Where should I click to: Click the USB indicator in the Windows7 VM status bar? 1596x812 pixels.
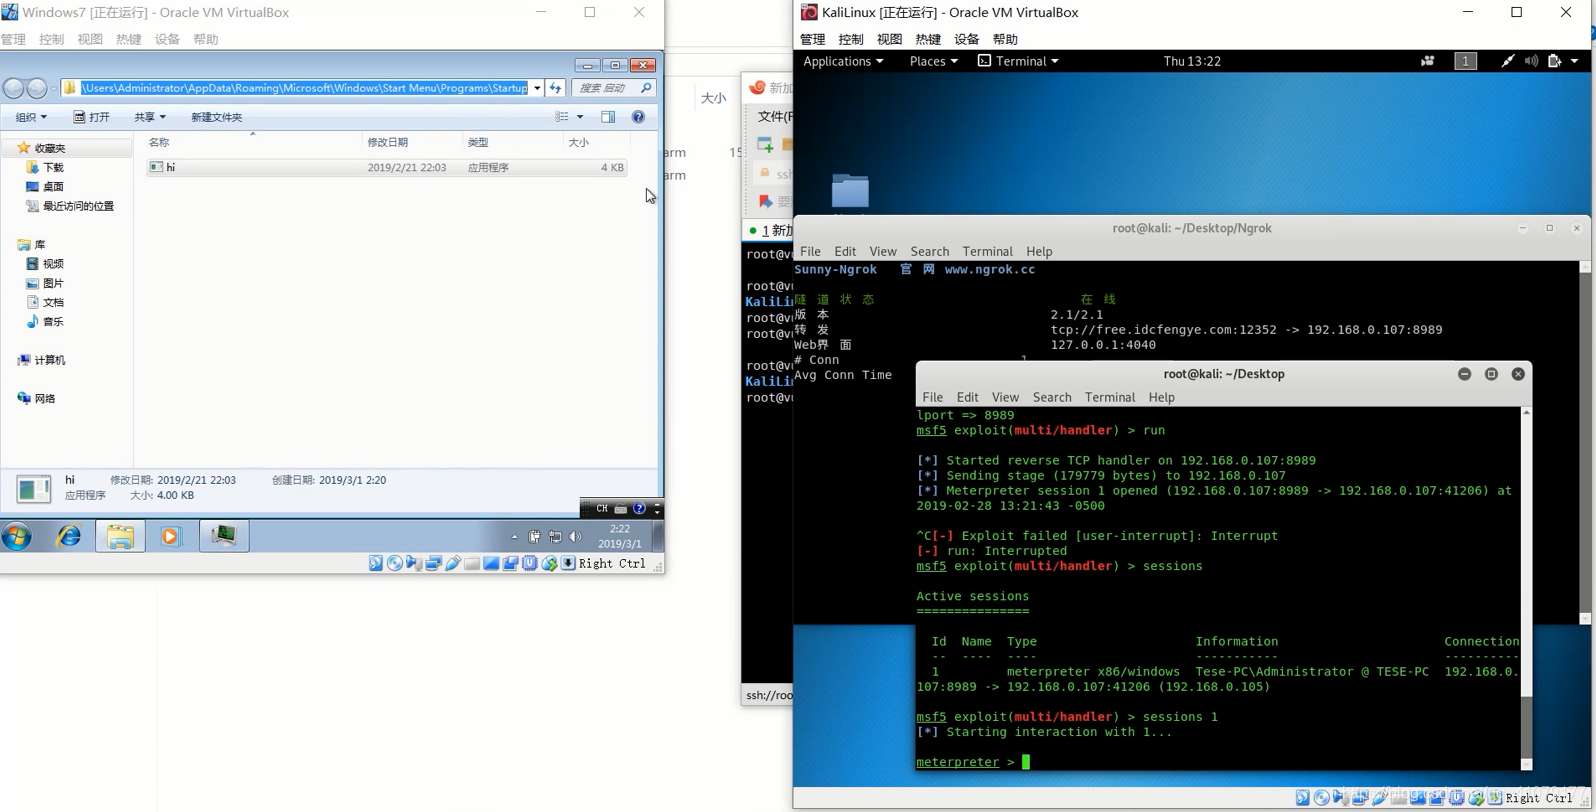coord(453,564)
